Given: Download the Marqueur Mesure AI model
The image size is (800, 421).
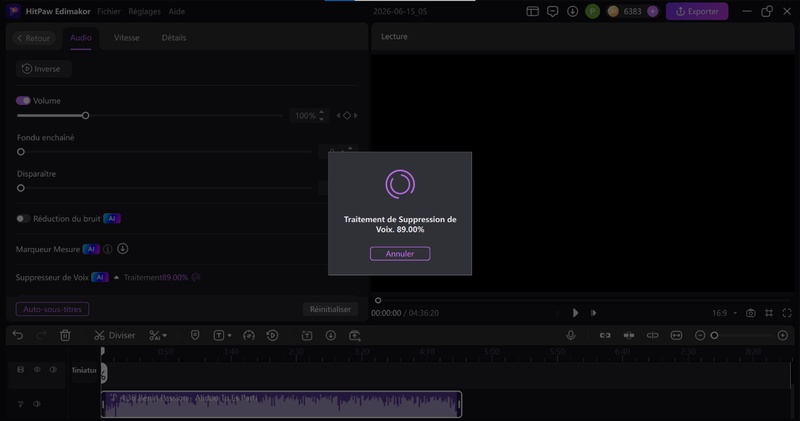Looking at the screenshot, I should [x=122, y=249].
